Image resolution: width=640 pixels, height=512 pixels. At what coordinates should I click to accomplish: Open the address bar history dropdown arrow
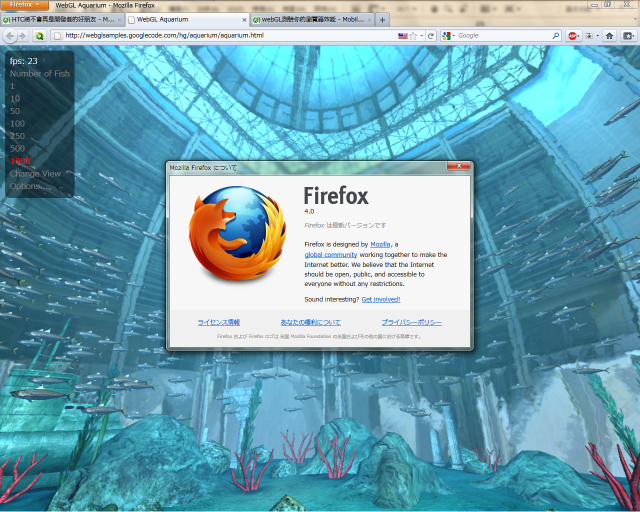(x=422, y=36)
